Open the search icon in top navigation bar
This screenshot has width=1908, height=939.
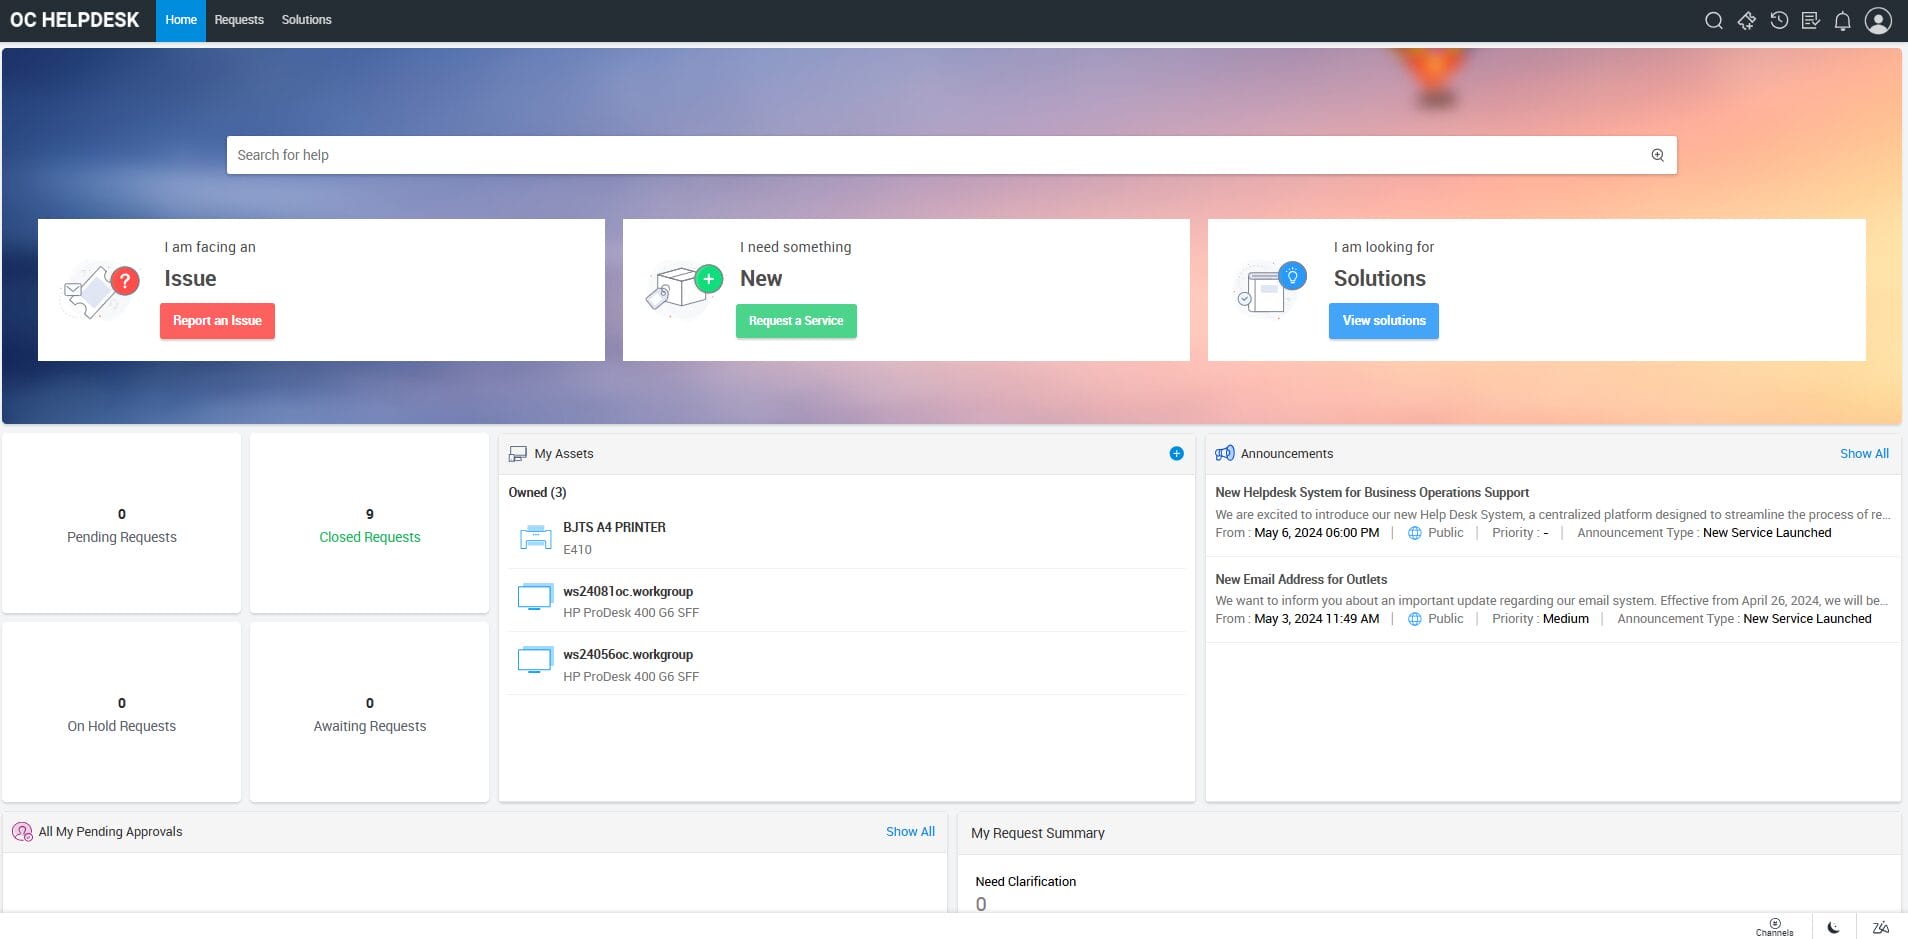coord(1713,21)
